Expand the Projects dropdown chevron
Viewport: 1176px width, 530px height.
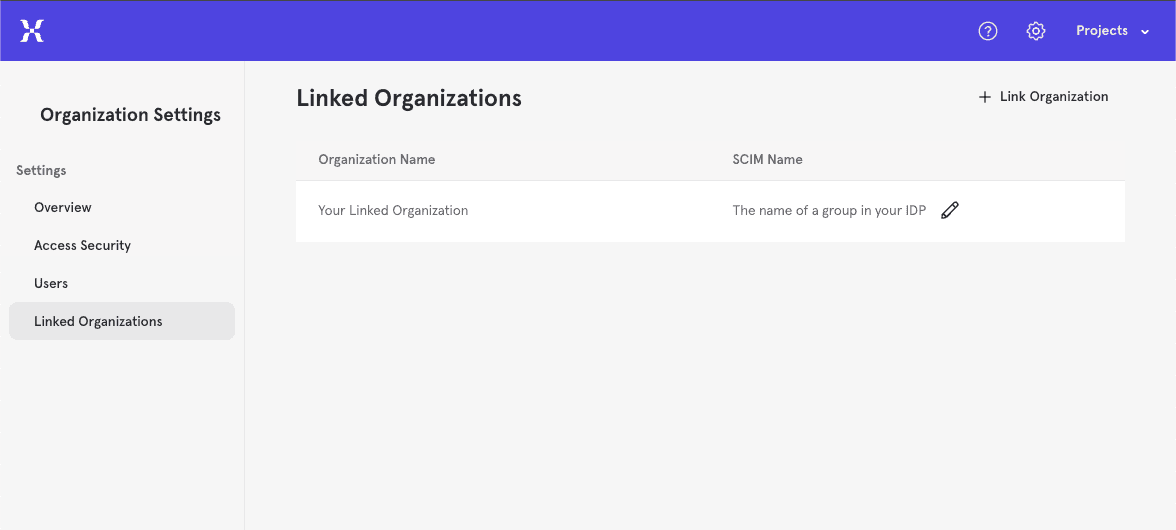(1145, 32)
